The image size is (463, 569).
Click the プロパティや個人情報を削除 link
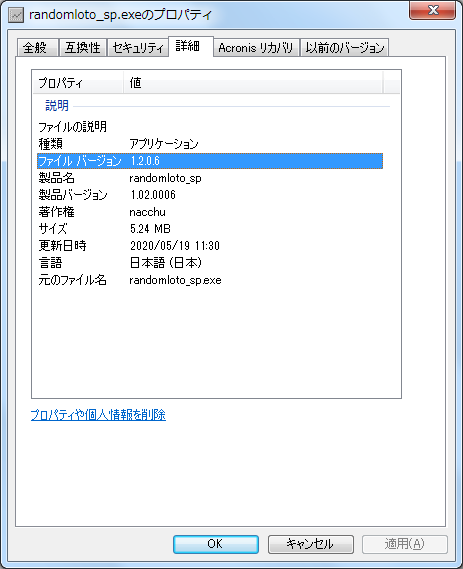click(x=98, y=415)
